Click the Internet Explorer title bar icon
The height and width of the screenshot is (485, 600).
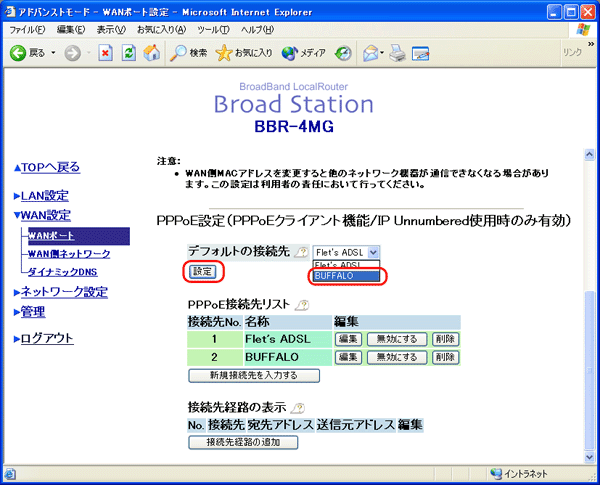tap(10, 12)
